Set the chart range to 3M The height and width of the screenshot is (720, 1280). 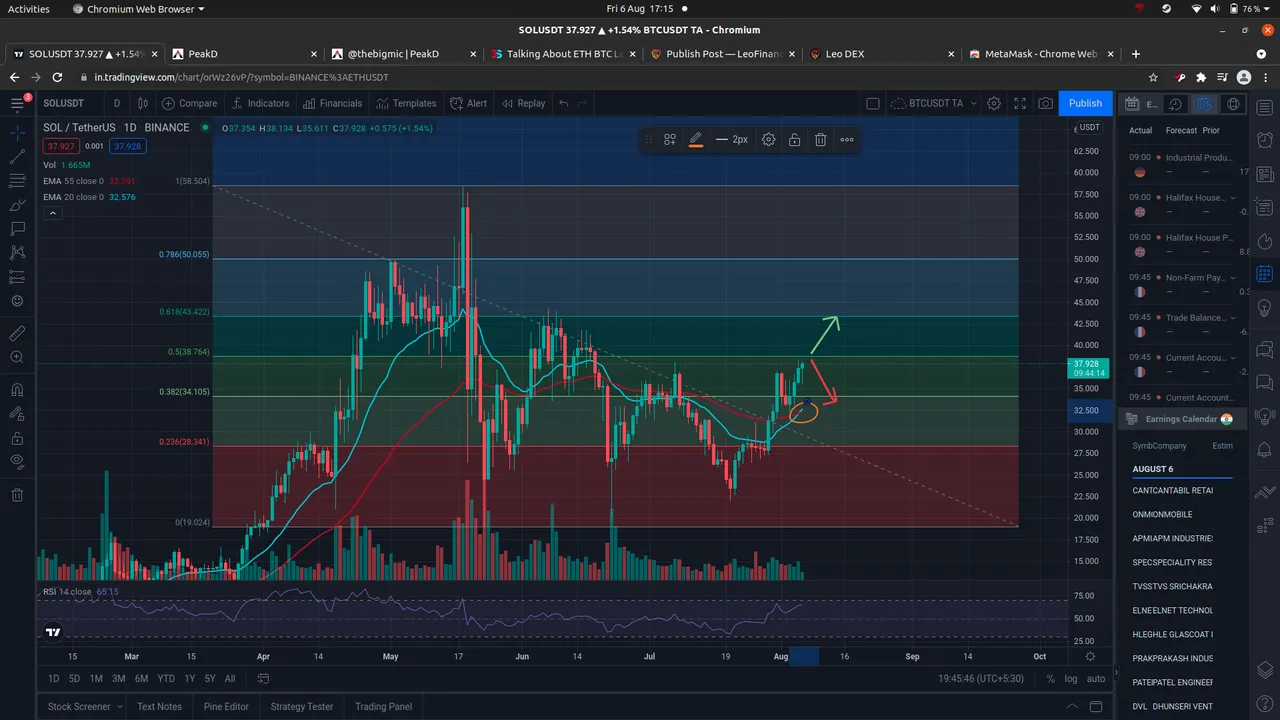(118, 678)
